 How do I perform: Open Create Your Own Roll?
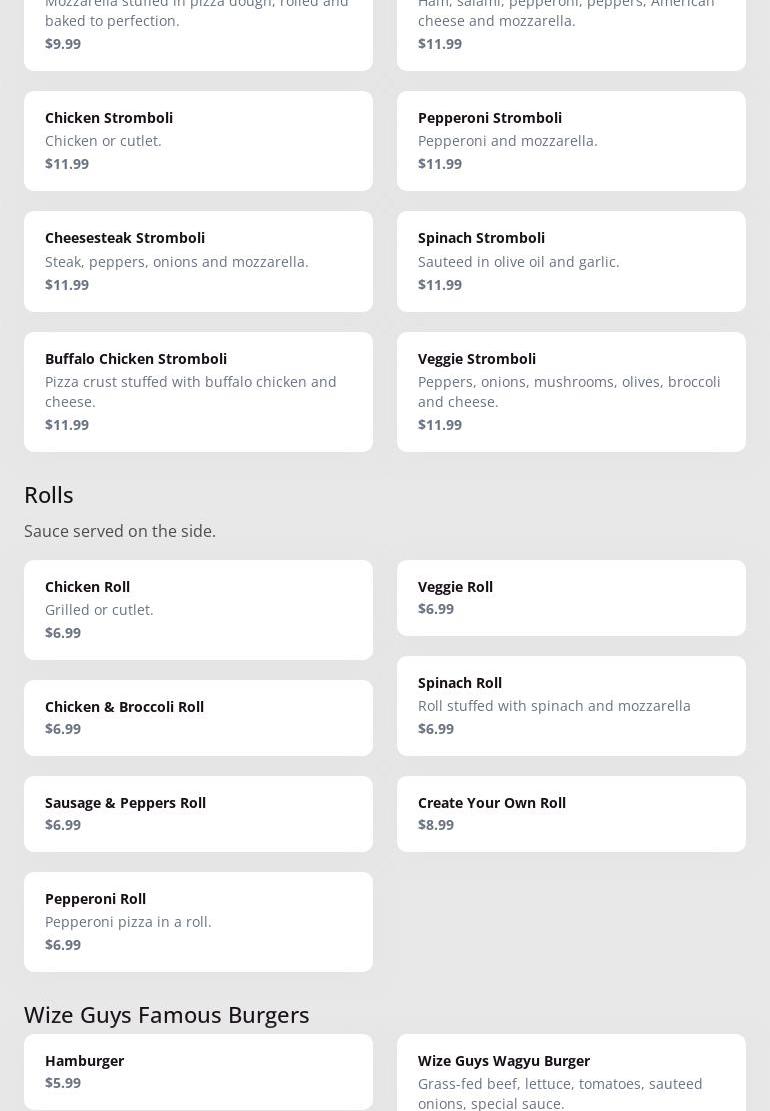pyautogui.click(x=571, y=813)
